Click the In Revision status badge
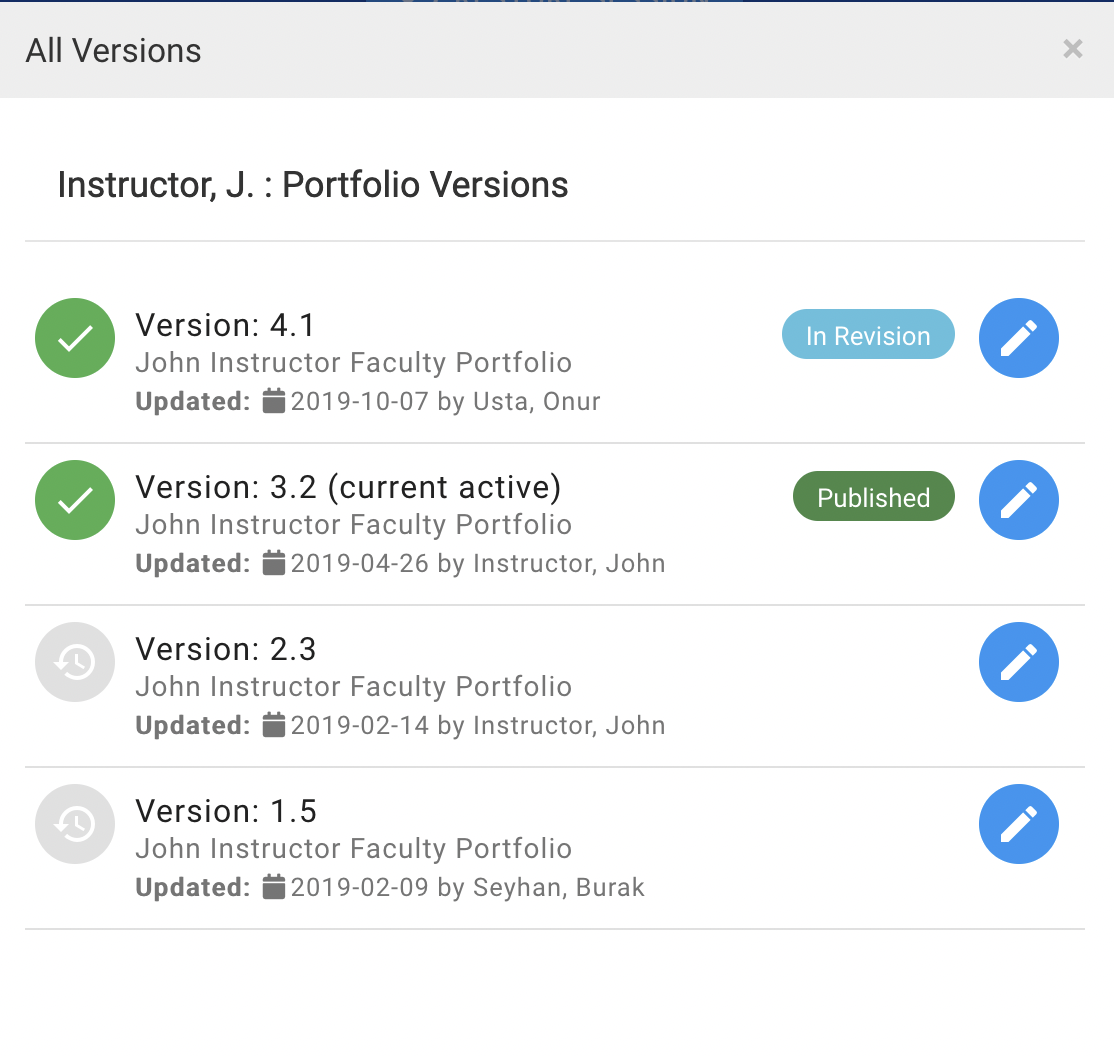Image resolution: width=1114 pixels, height=1056 pixels. click(x=868, y=336)
